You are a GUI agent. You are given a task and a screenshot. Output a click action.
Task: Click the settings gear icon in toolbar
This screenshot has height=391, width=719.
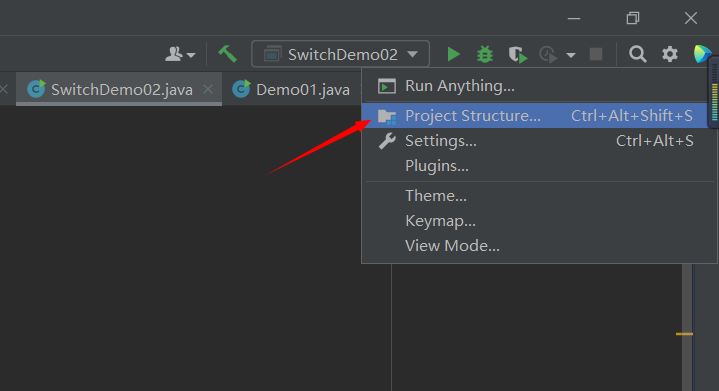(x=669, y=54)
